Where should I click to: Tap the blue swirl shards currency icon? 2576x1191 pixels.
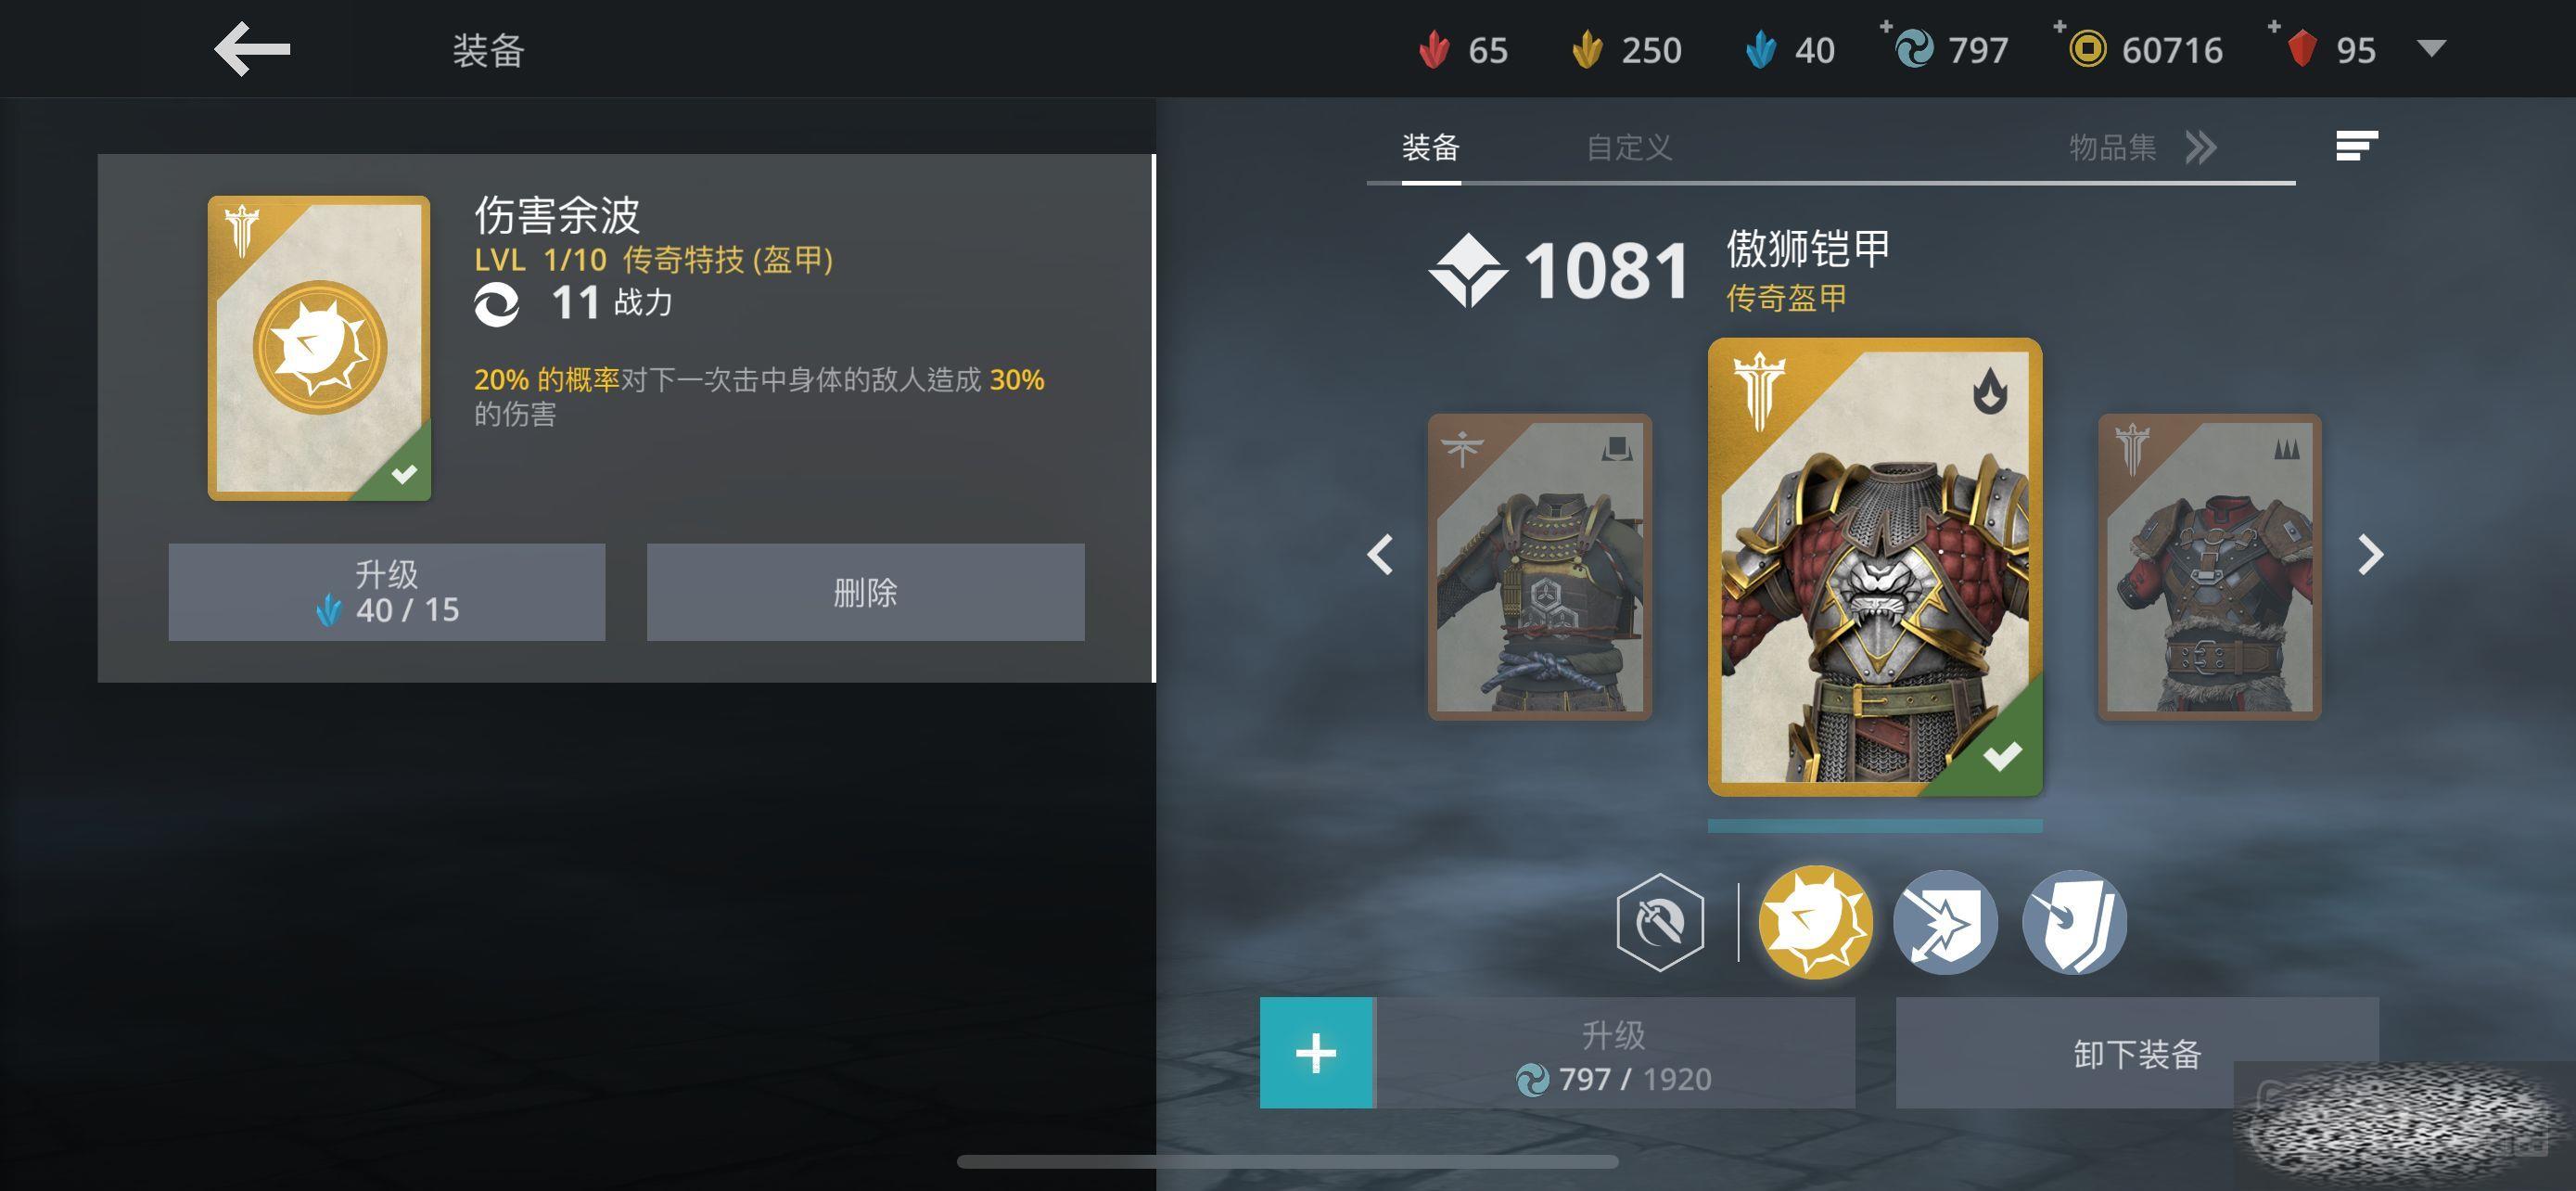pos(1914,49)
